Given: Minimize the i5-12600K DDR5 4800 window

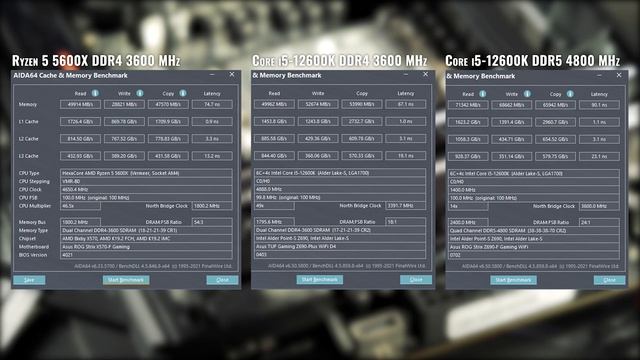Looking at the screenshot, I should pos(600,76).
